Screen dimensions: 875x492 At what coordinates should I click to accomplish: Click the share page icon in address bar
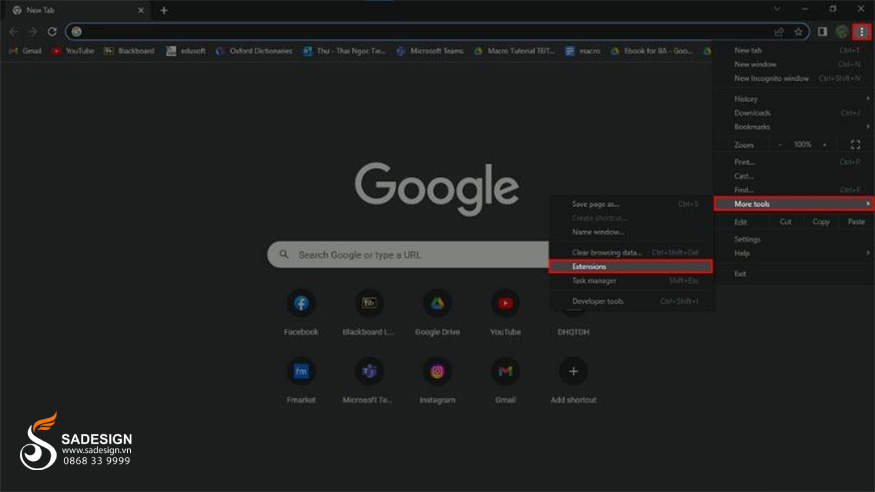click(x=778, y=32)
